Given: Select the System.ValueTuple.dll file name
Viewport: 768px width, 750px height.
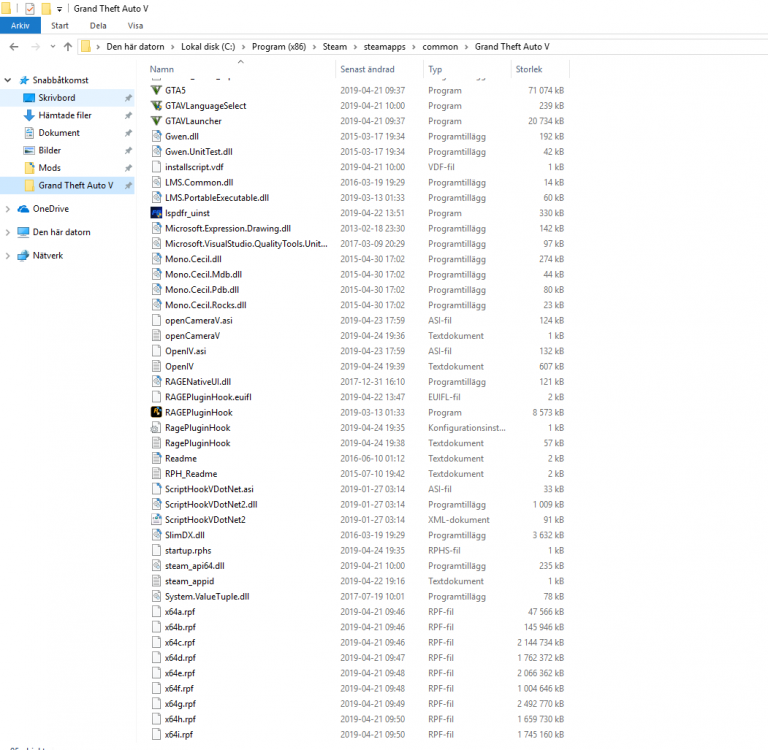Looking at the screenshot, I should tap(207, 596).
